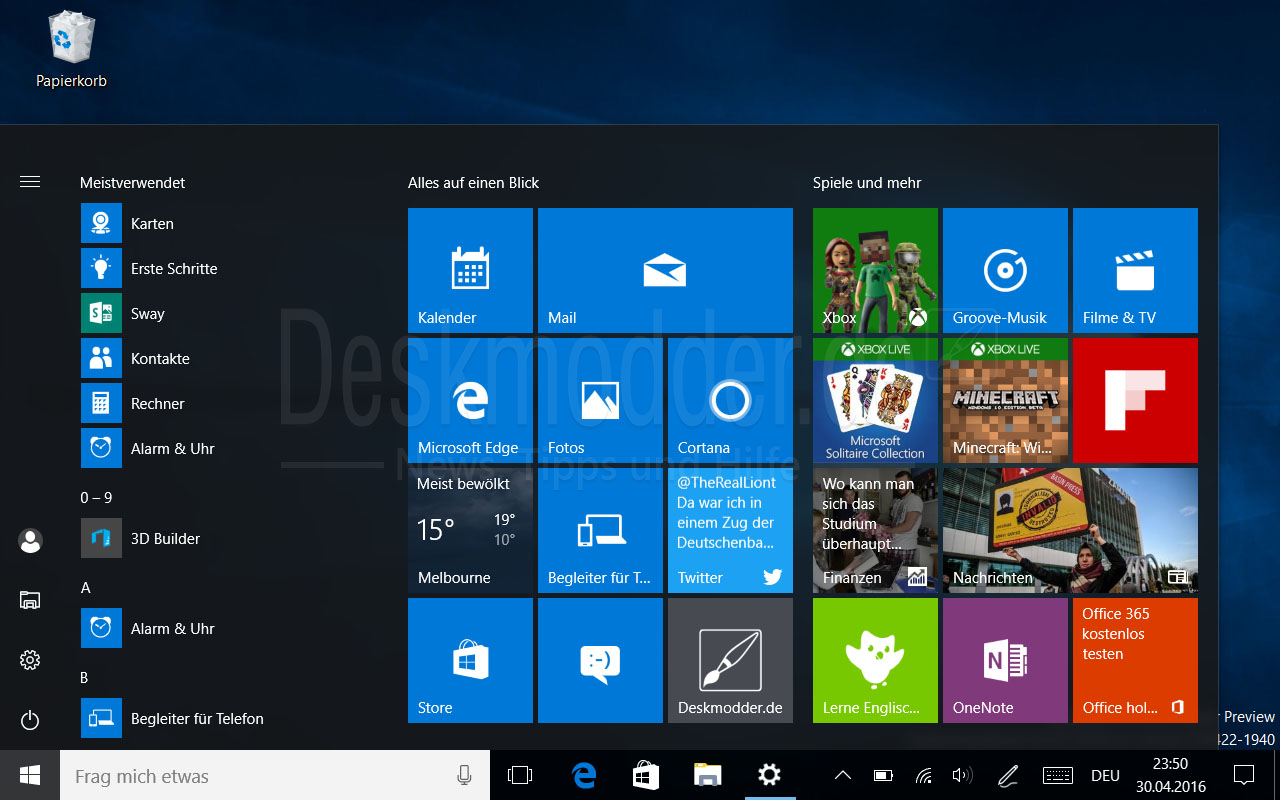Open Alarm & Uhr under letter A
This screenshot has width=1280, height=800.
tap(225, 628)
